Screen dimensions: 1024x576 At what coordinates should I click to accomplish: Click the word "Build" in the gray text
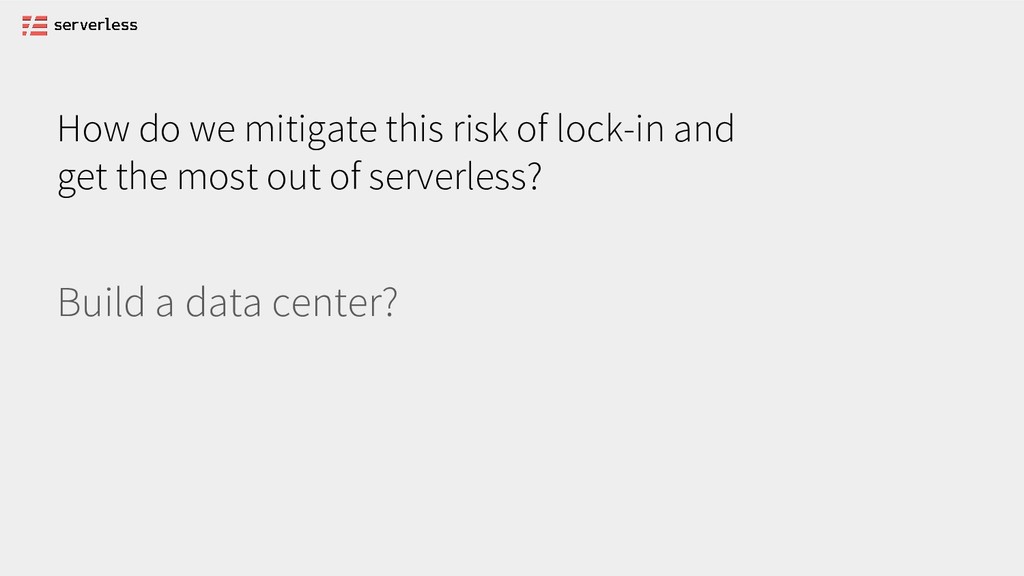(101, 302)
